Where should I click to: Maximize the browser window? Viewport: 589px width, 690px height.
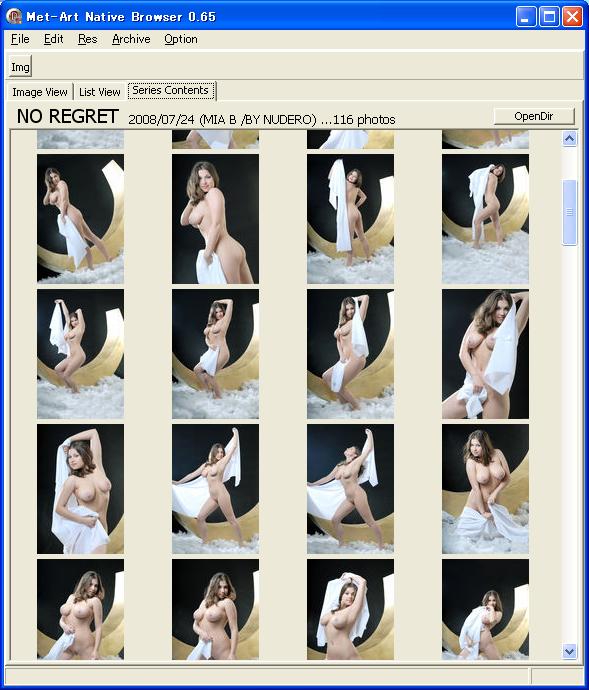point(549,17)
